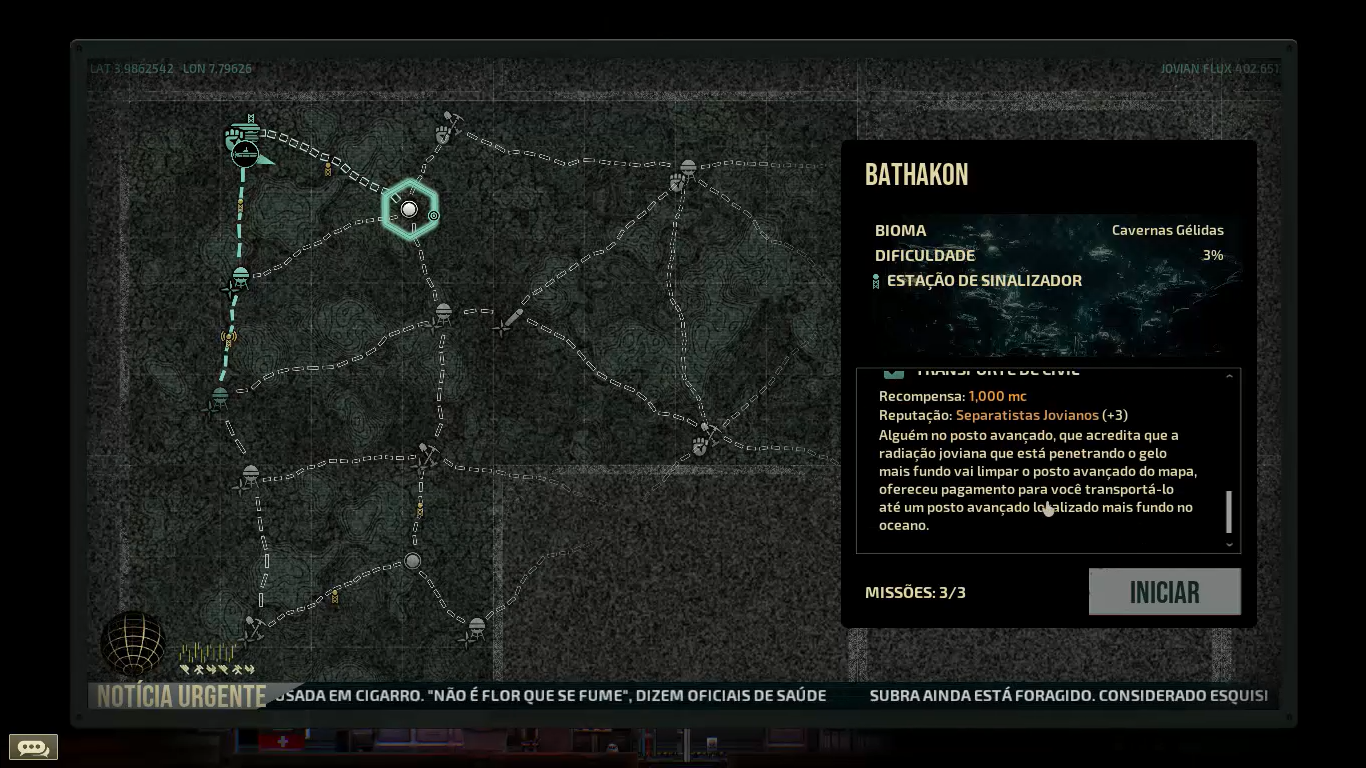Click the radio antenna marker on the teal route
Image resolution: width=1366 pixels, height=768 pixels.
coord(229,338)
